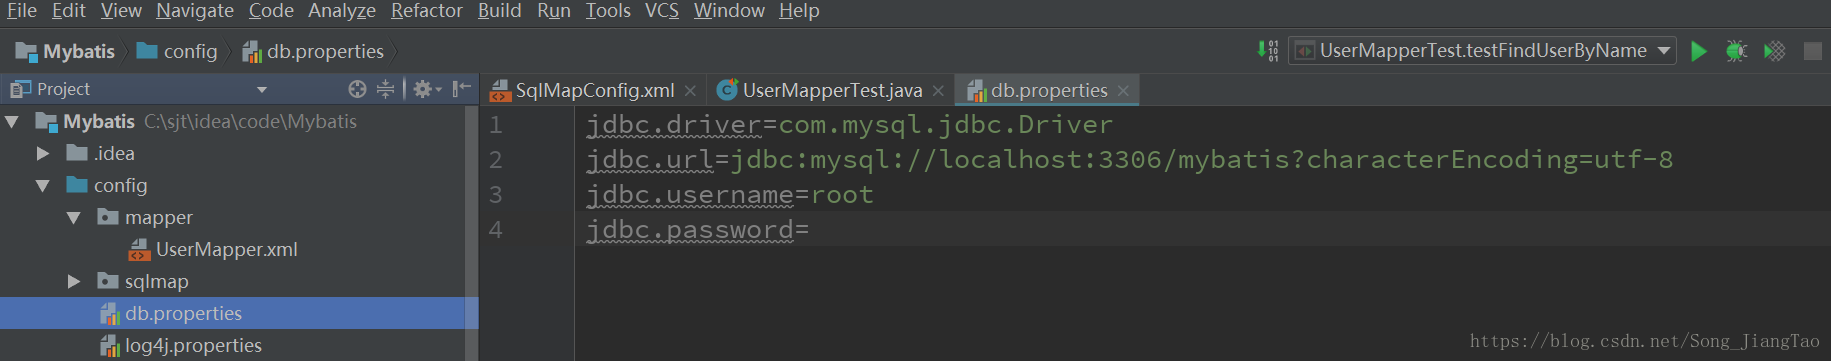This screenshot has width=1831, height=361.
Task: Open the Build menu
Action: [x=500, y=11]
